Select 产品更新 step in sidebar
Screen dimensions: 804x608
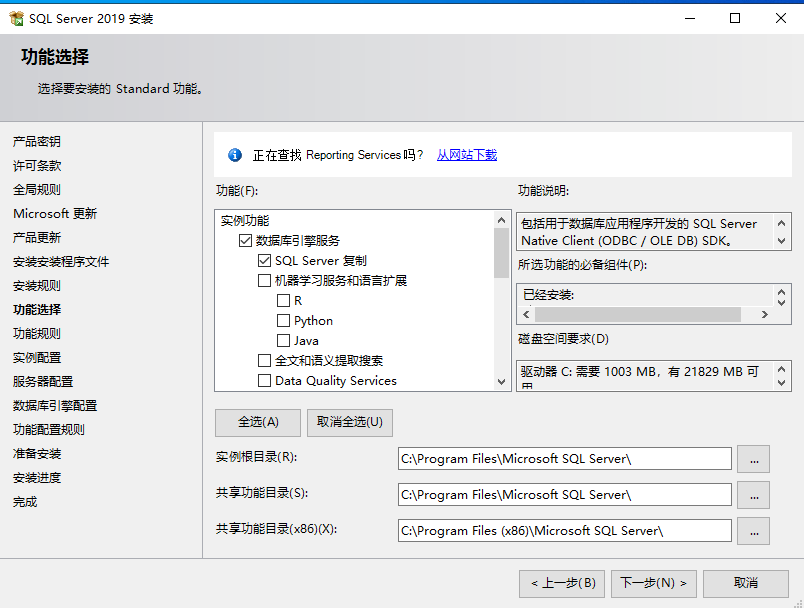pos(37,238)
